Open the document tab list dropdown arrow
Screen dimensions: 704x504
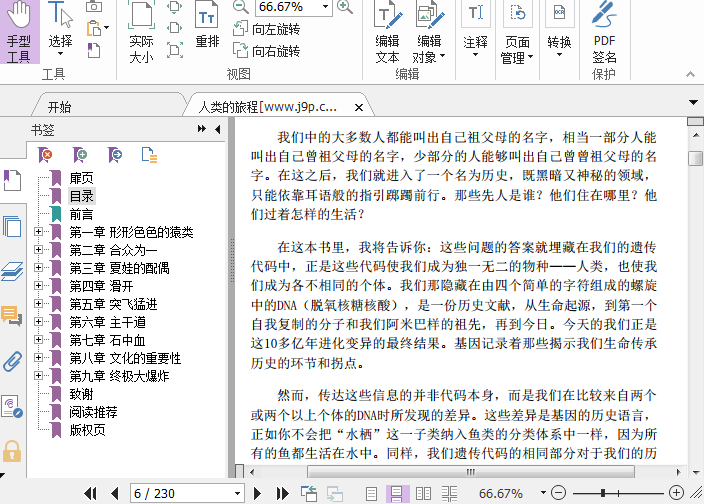[x=693, y=103]
